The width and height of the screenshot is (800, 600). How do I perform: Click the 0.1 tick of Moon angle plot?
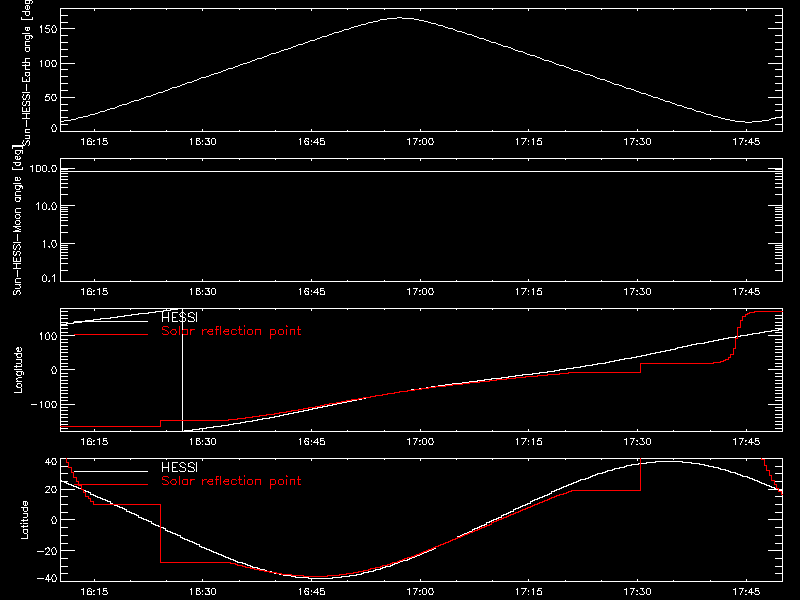[x=49, y=278]
